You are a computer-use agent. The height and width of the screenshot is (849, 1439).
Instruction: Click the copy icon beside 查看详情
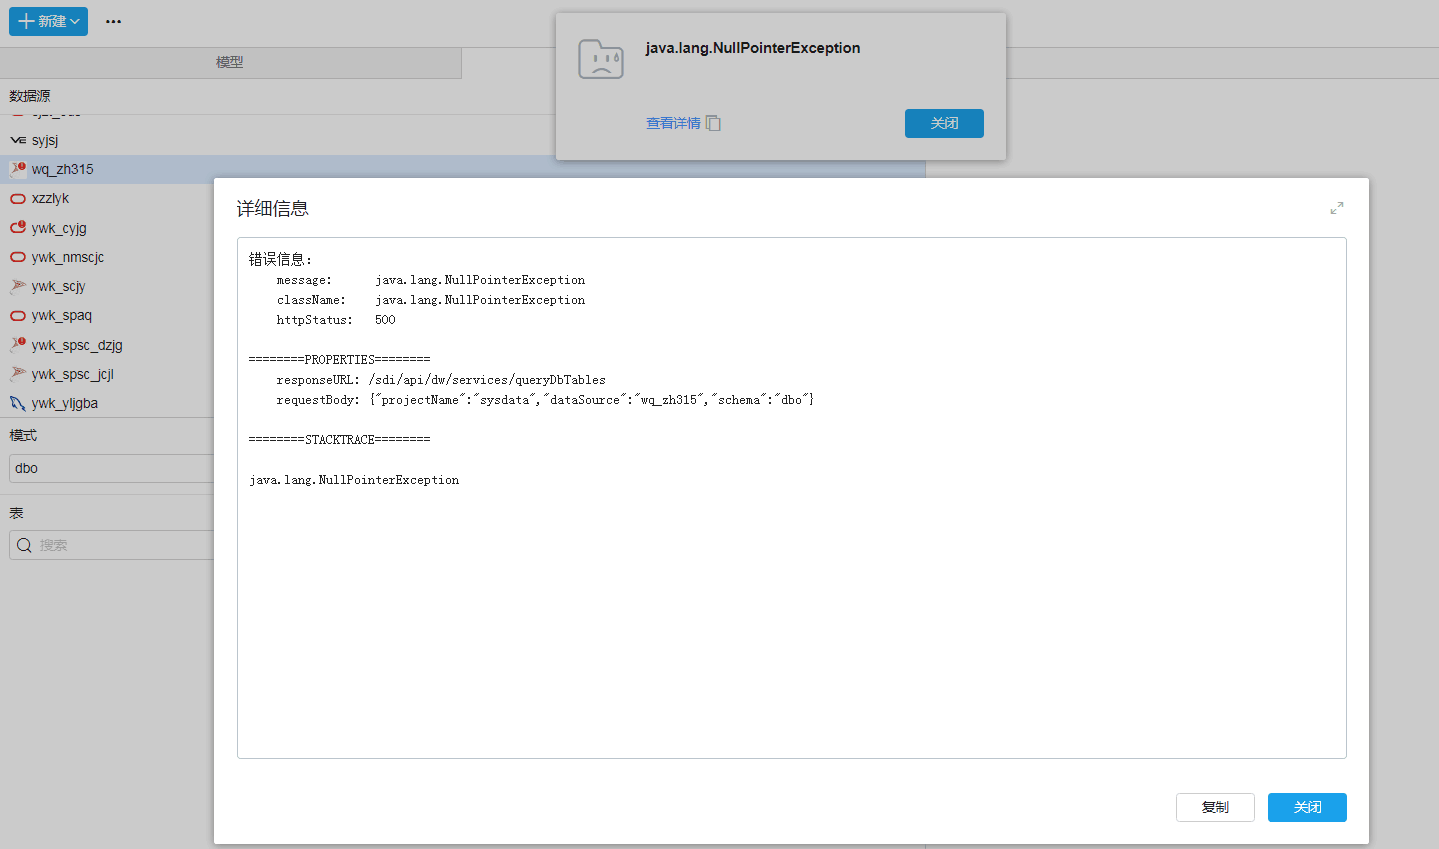(713, 123)
